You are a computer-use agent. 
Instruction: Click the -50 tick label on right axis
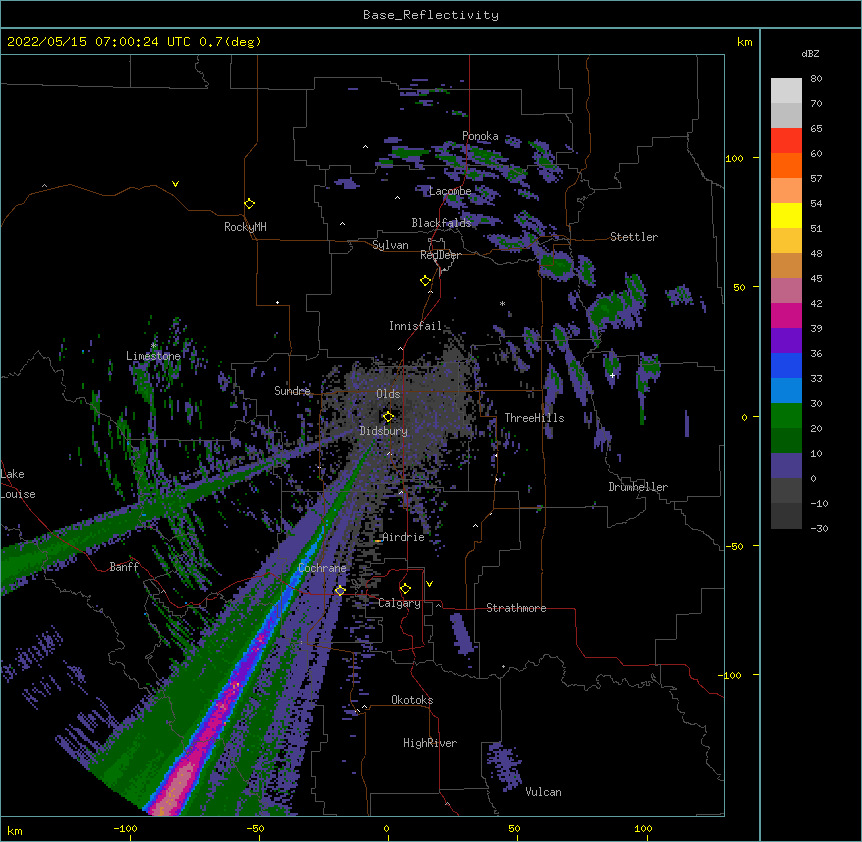point(734,546)
